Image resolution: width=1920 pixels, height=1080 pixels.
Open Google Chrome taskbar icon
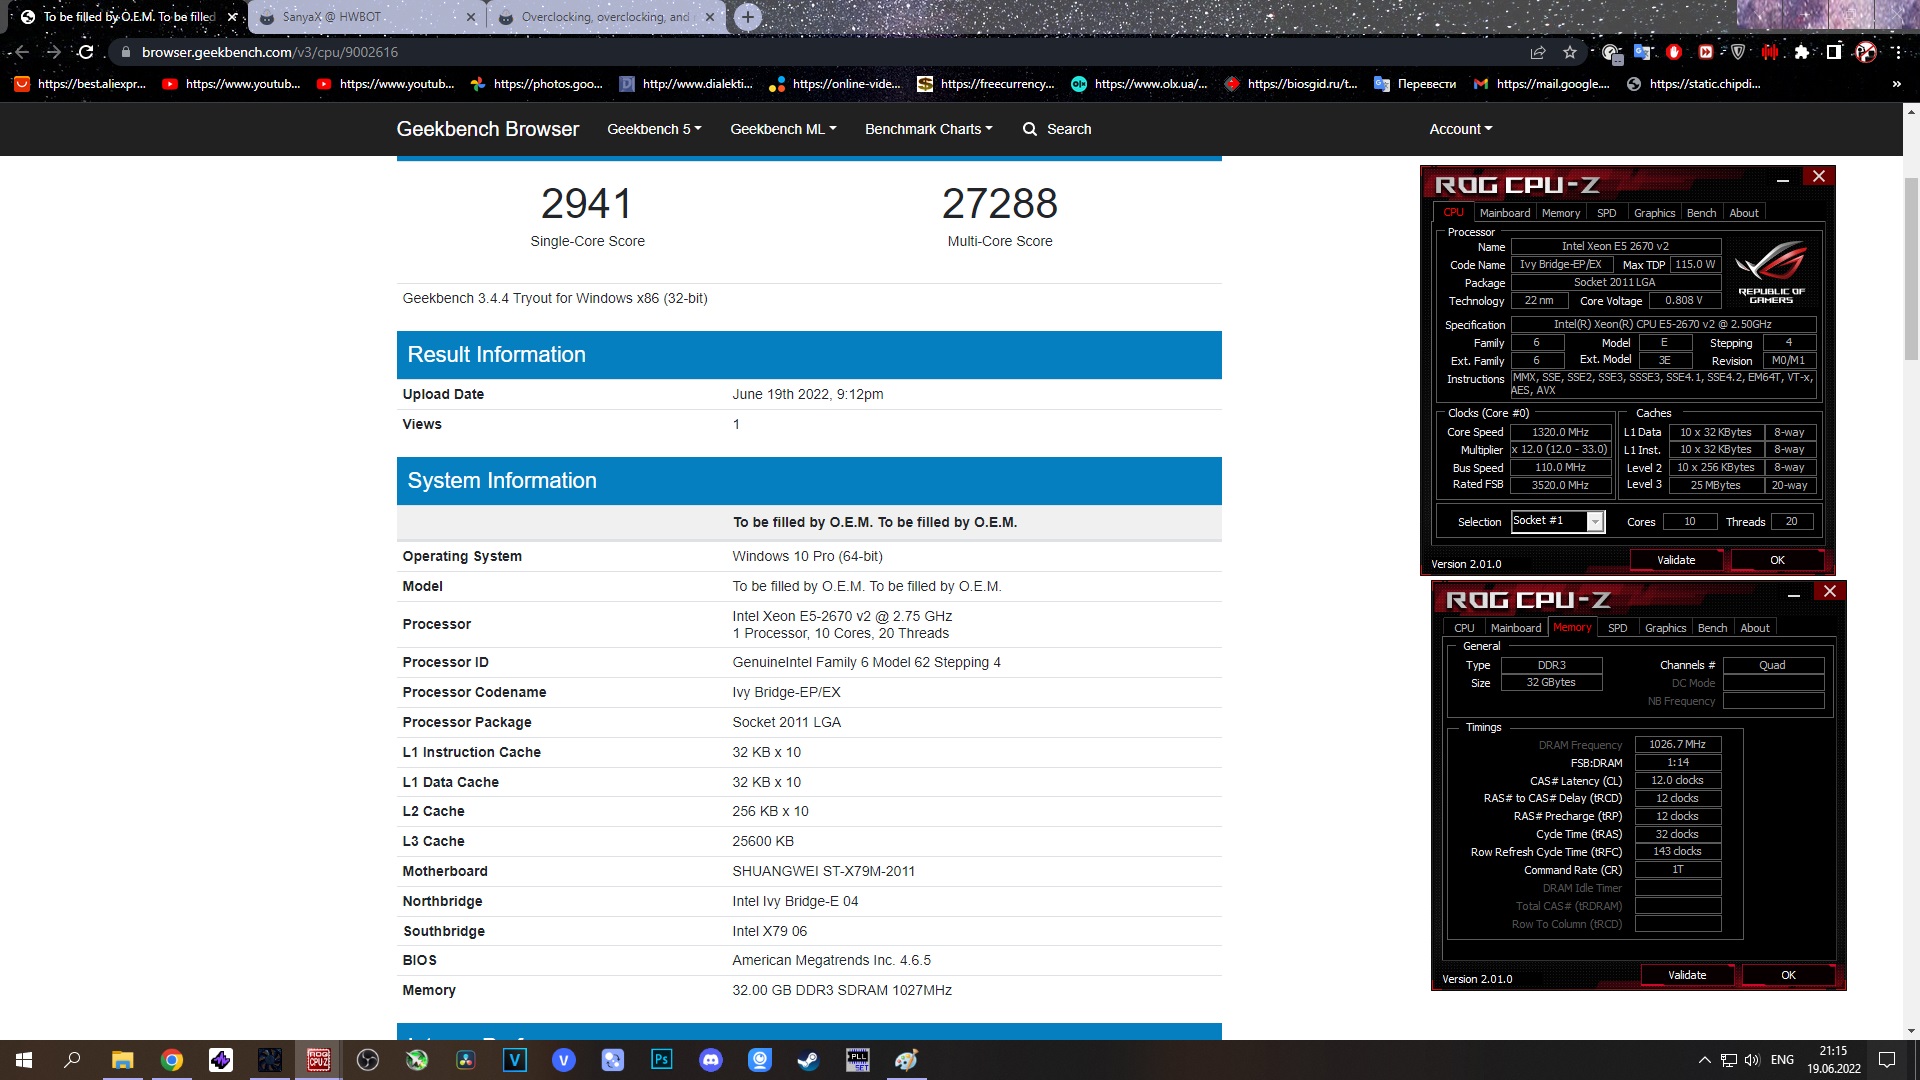(172, 1060)
